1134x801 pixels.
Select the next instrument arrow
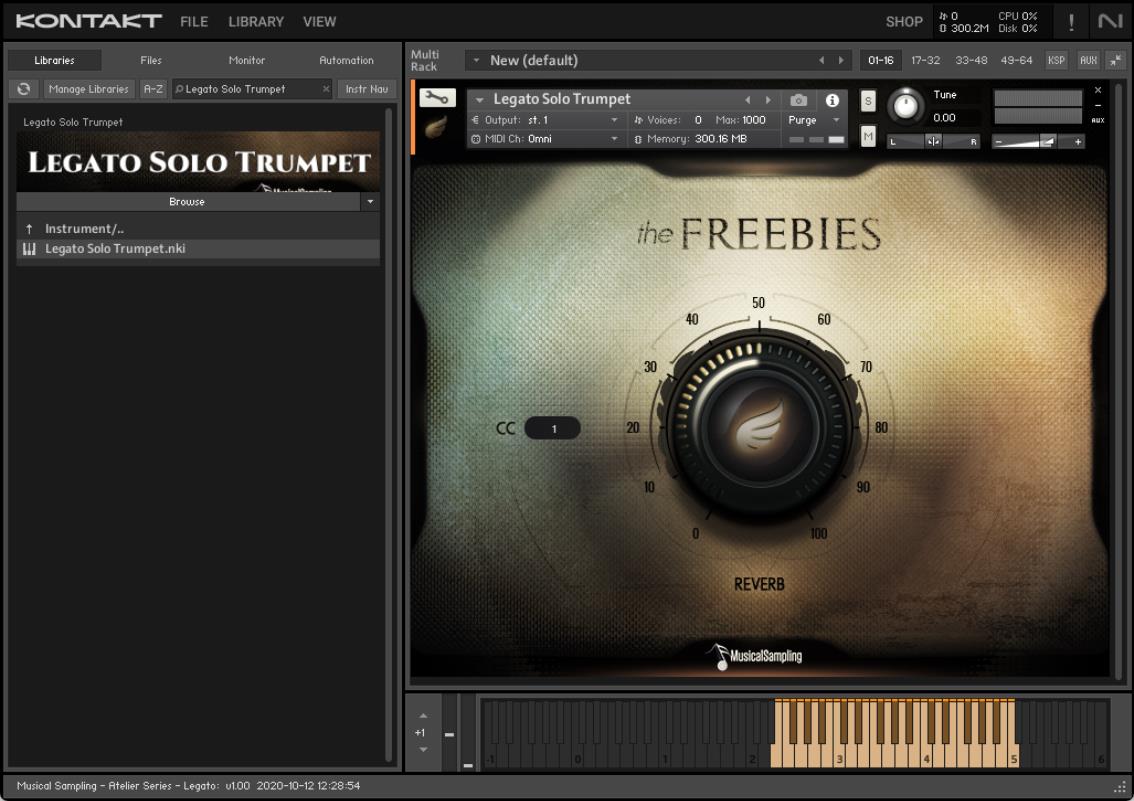(x=768, y=100)
